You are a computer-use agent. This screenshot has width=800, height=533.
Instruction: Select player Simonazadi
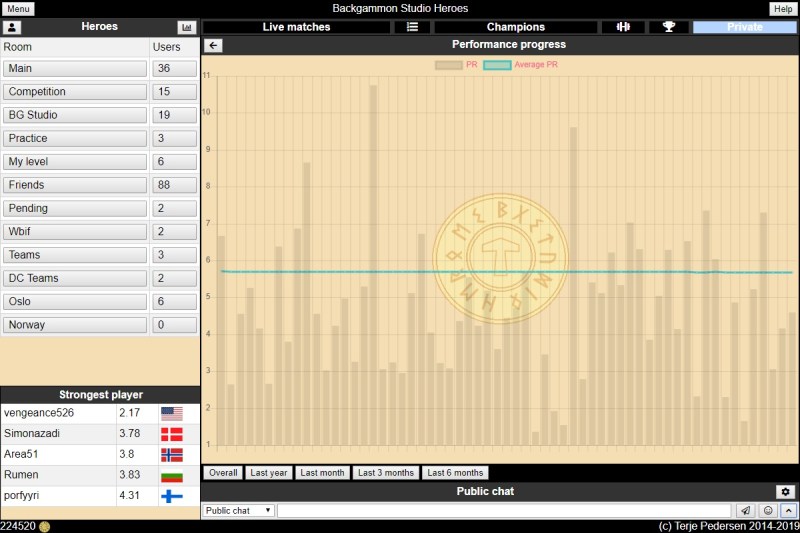point(32,434)
